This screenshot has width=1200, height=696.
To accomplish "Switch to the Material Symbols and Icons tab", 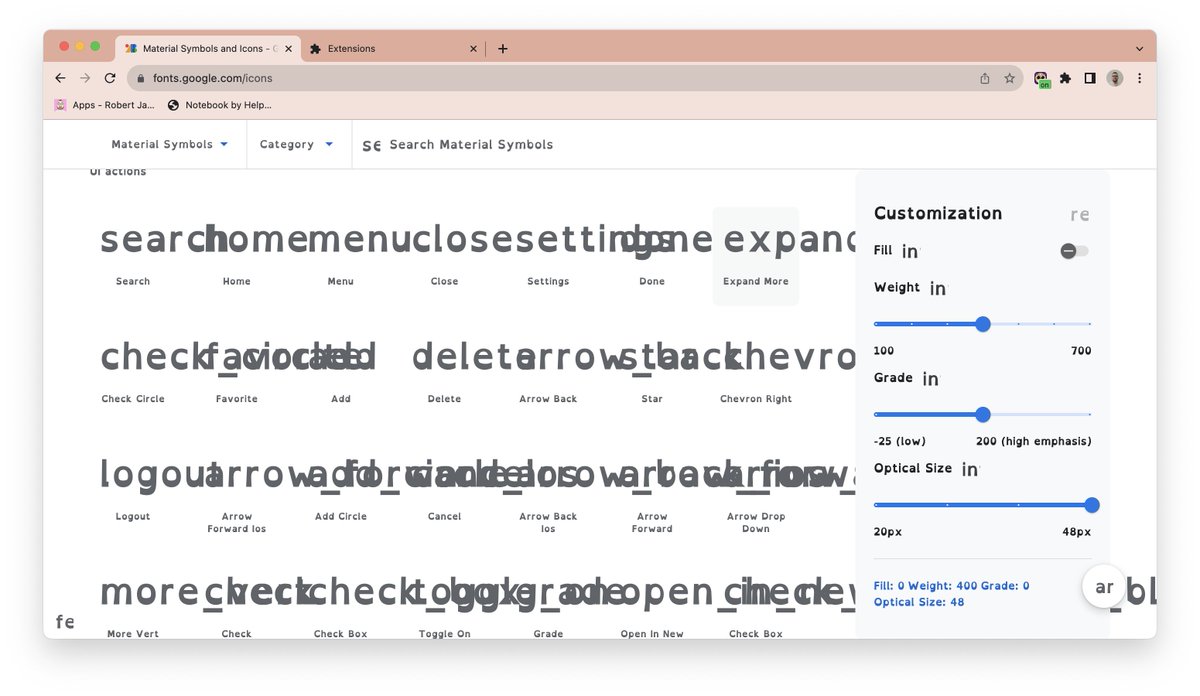I will 209,48.
